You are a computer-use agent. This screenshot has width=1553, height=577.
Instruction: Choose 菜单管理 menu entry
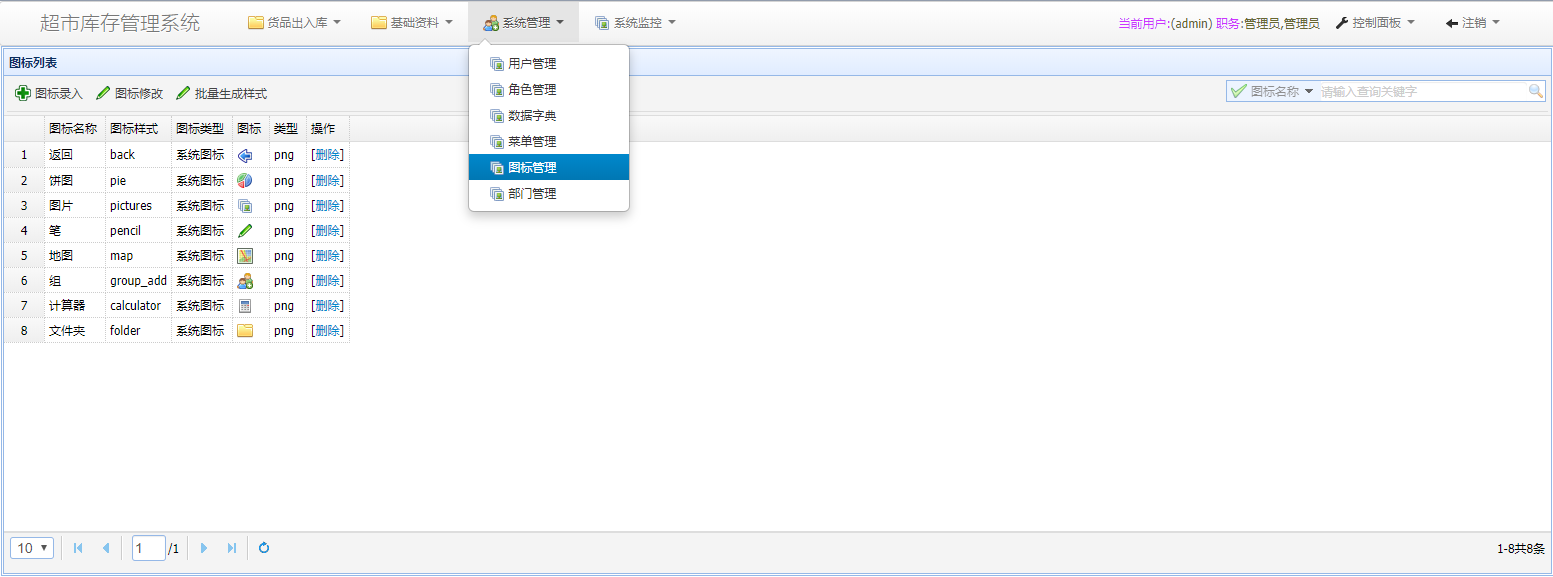point(549,142)
